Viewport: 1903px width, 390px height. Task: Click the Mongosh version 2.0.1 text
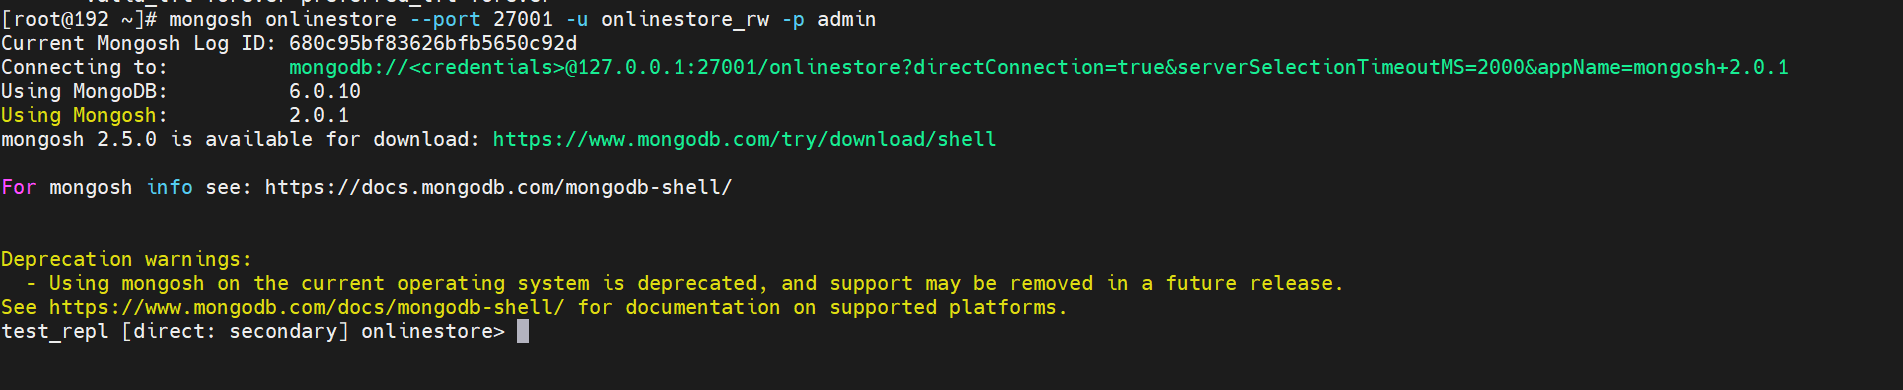click(318, 115)
